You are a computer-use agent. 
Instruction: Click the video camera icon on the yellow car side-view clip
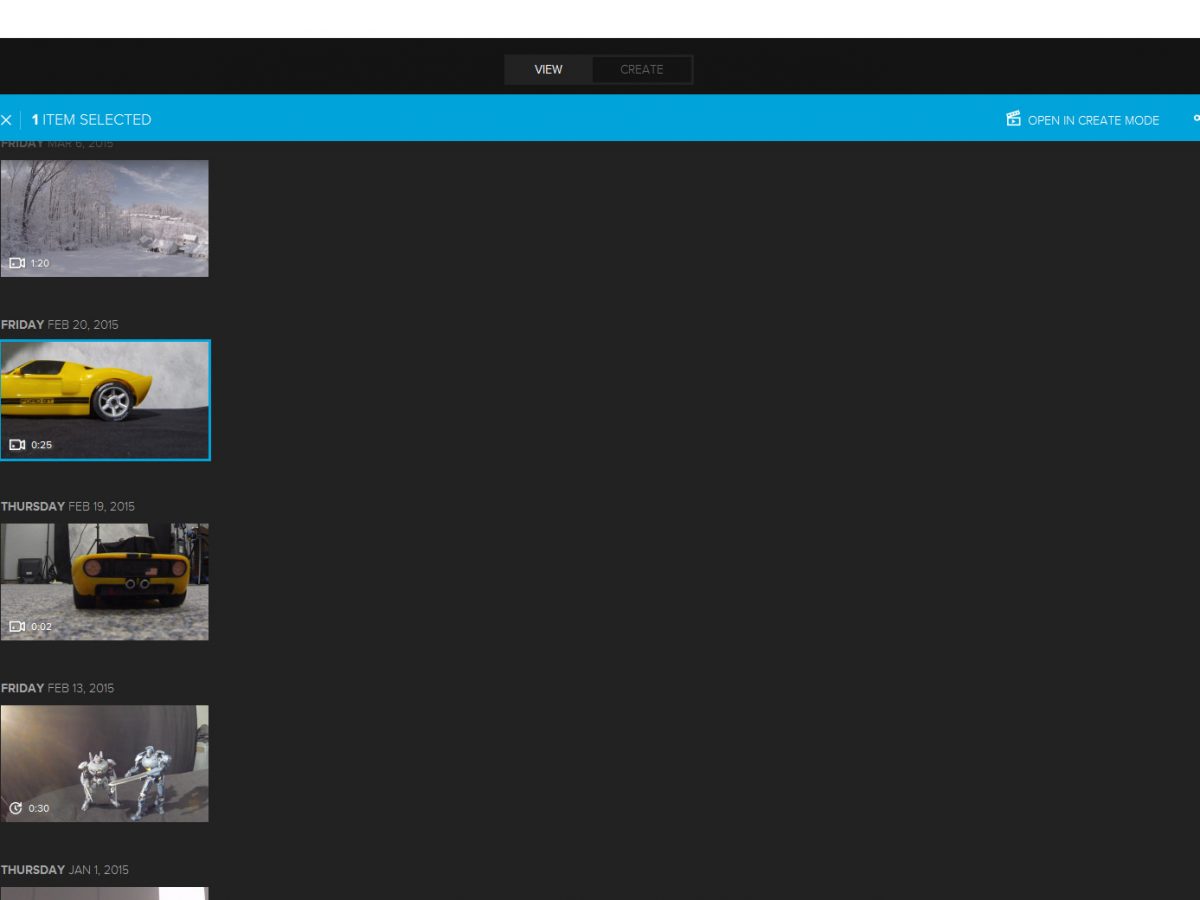coord(17,445)
